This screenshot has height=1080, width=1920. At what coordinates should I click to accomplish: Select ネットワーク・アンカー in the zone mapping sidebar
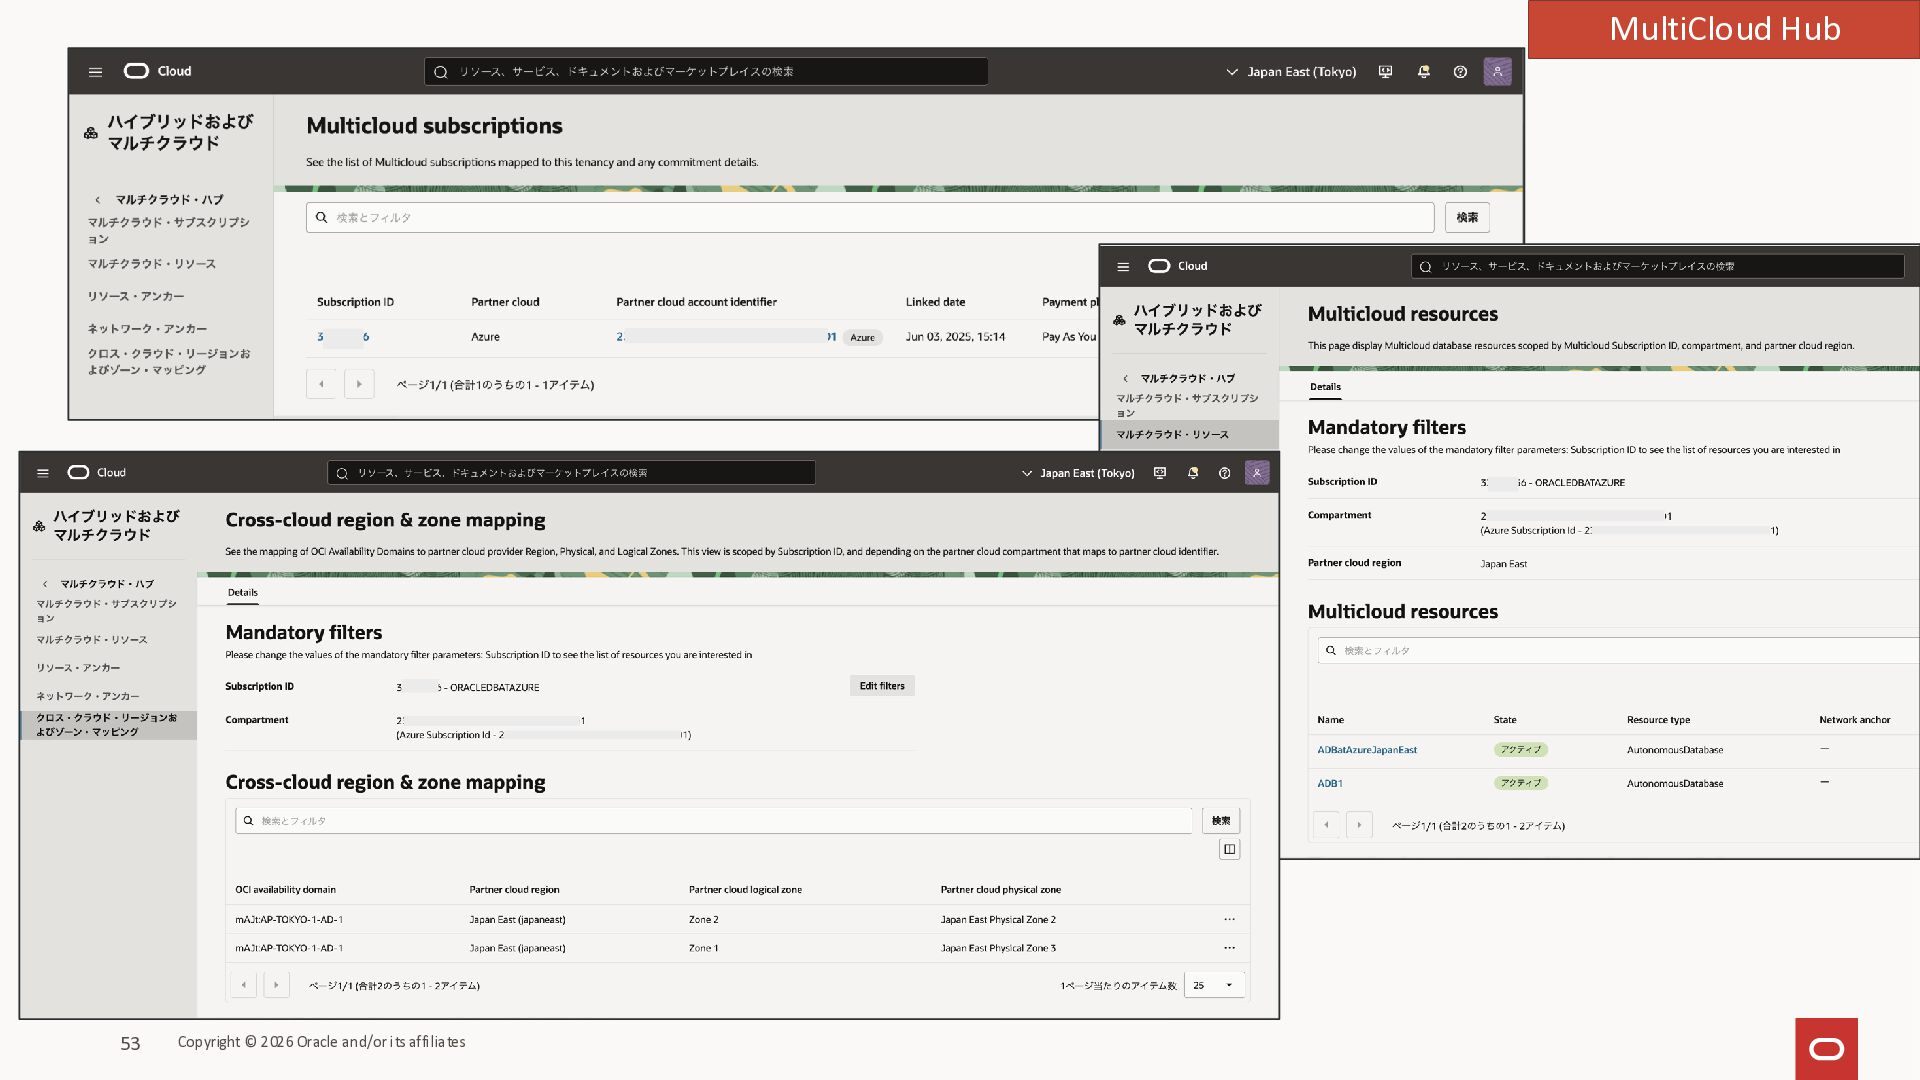tap(88, 696)
